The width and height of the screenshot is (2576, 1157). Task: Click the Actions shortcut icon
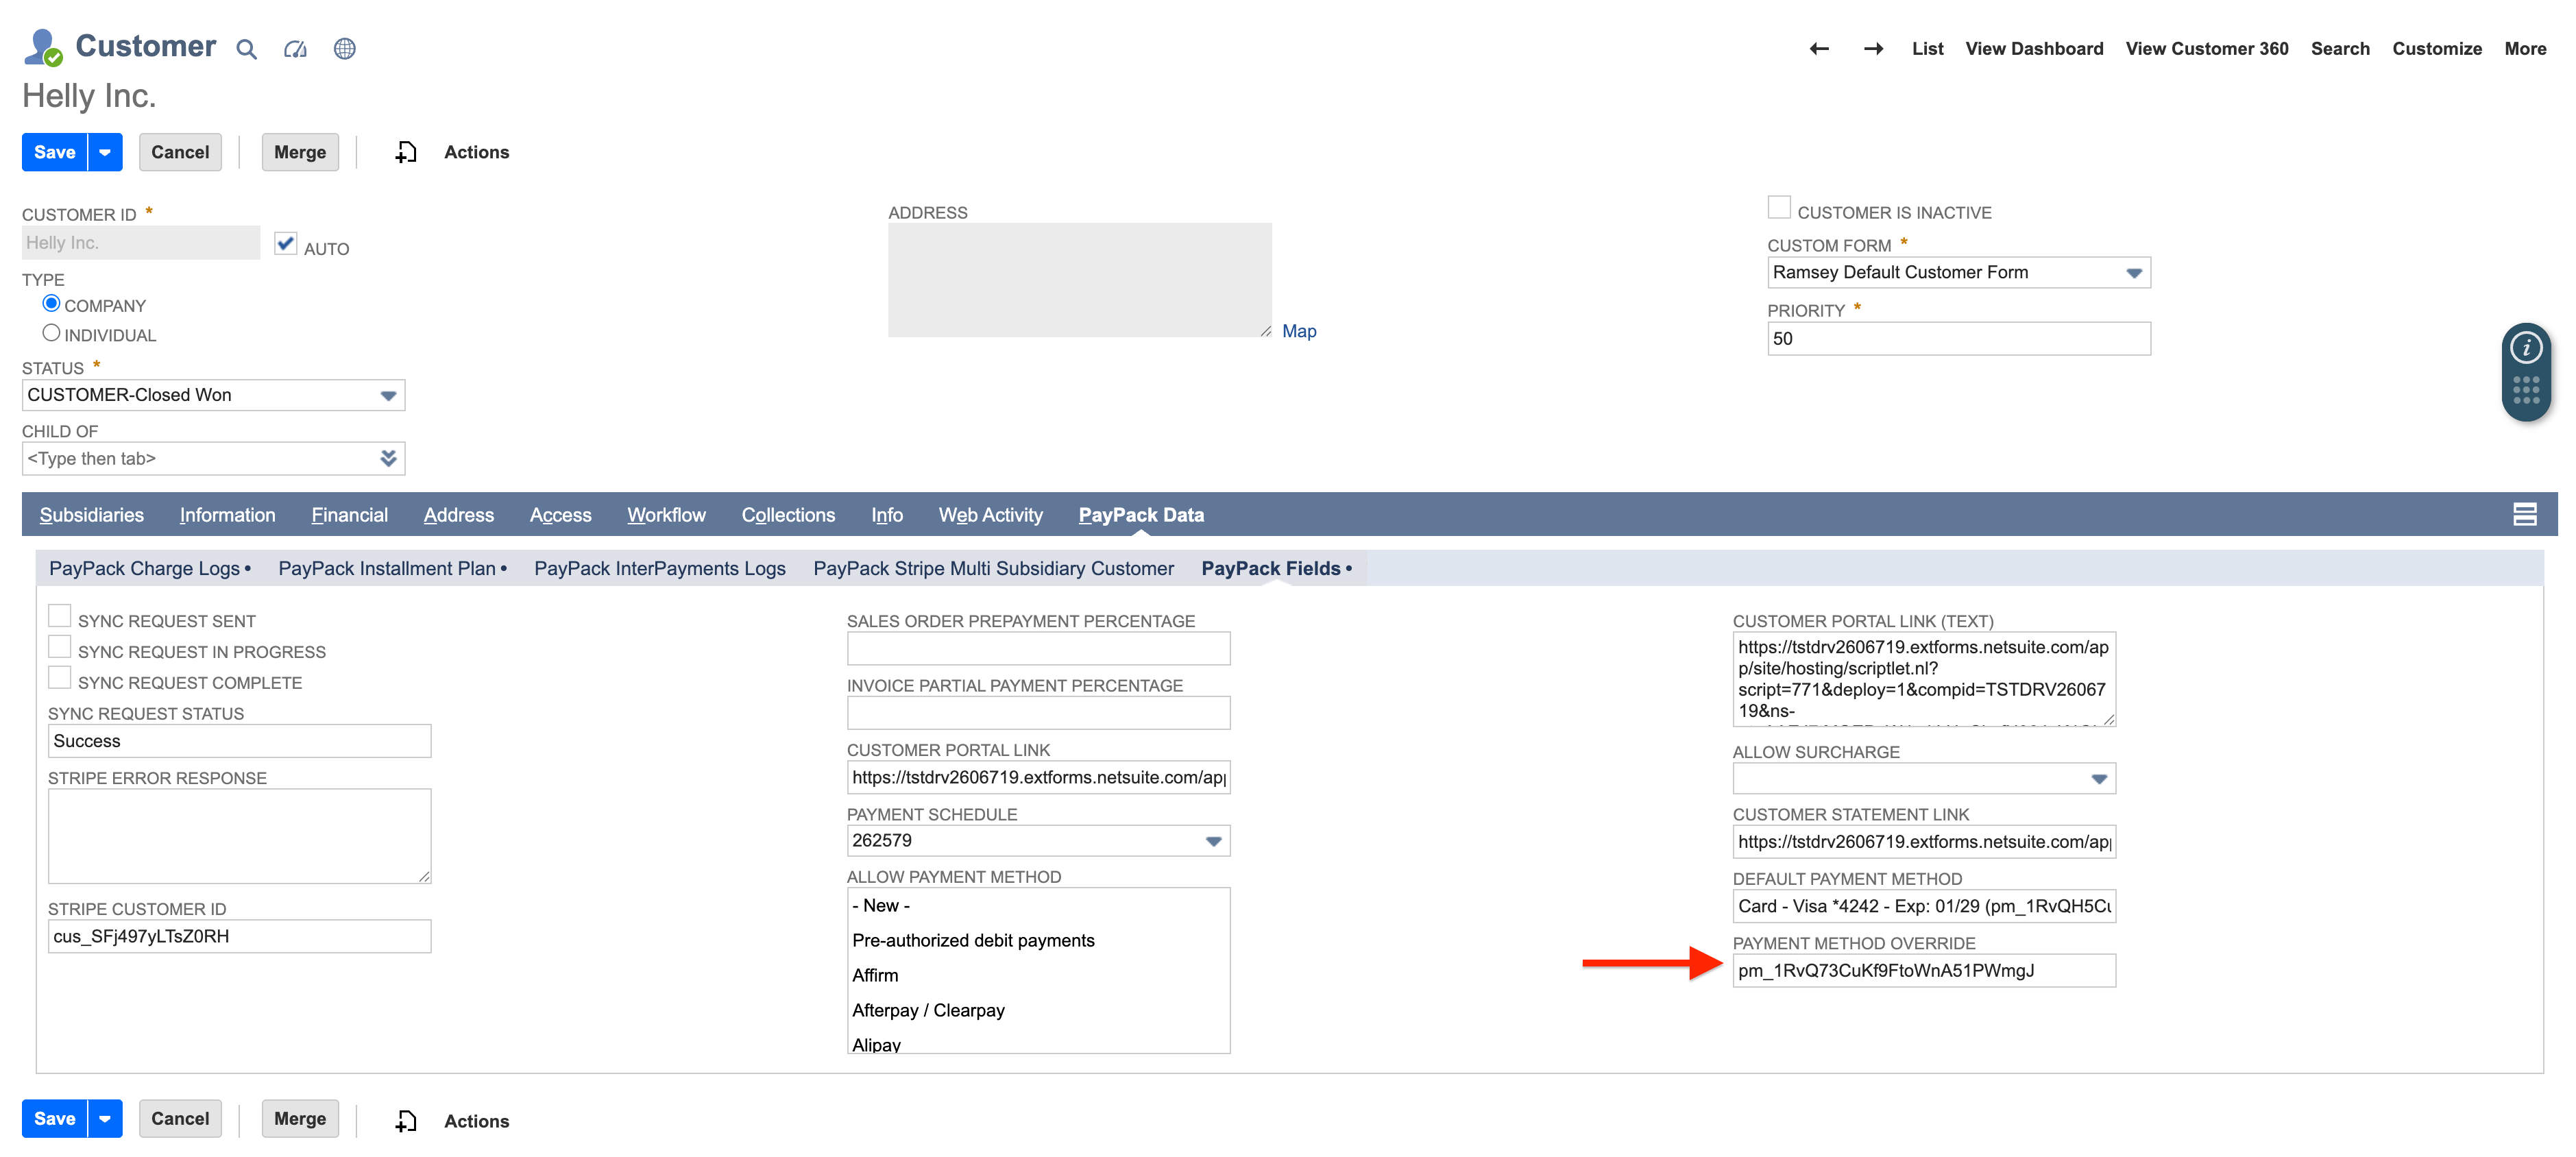point(405,152)
